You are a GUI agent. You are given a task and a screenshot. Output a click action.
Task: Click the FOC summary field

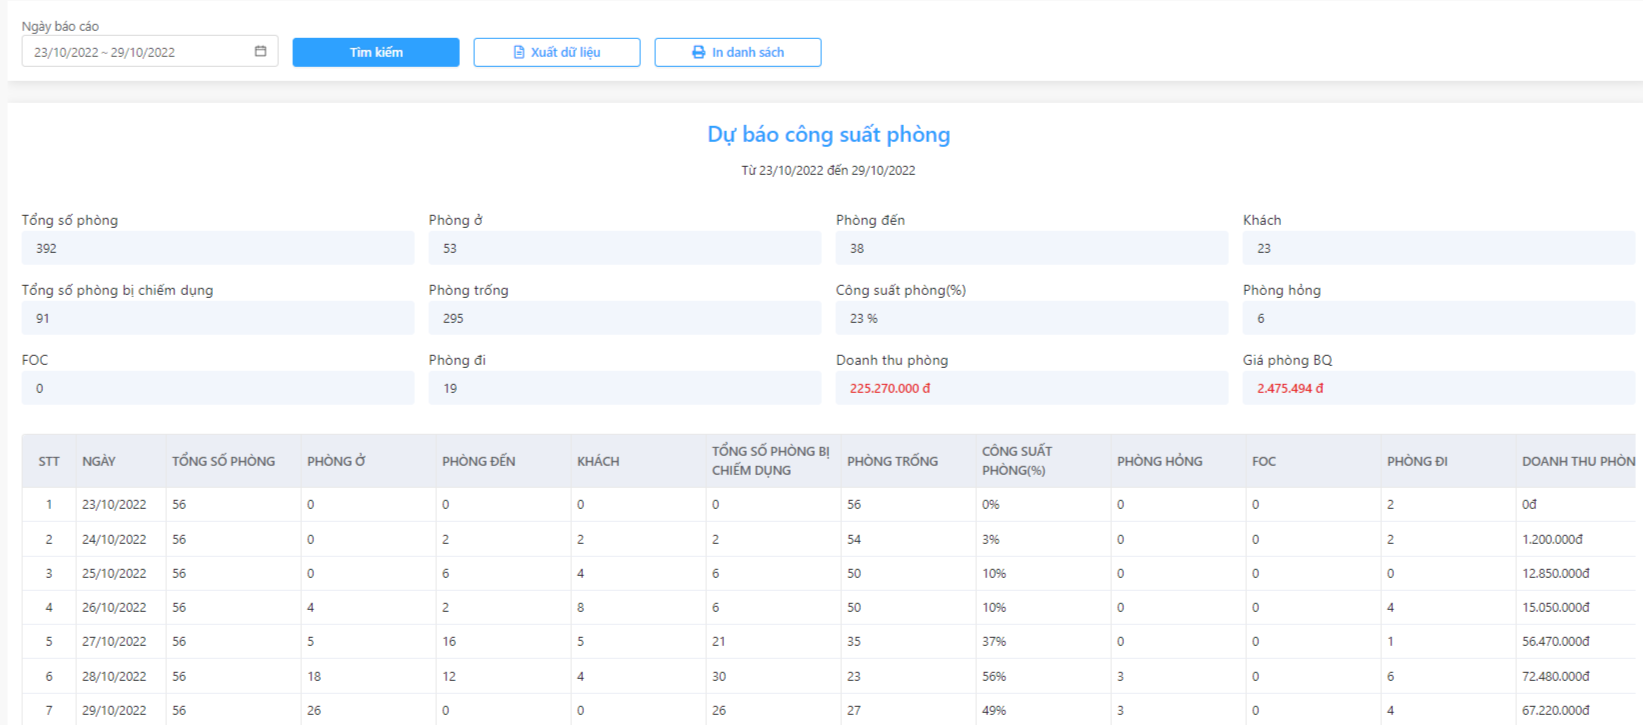tap(218, 388)
